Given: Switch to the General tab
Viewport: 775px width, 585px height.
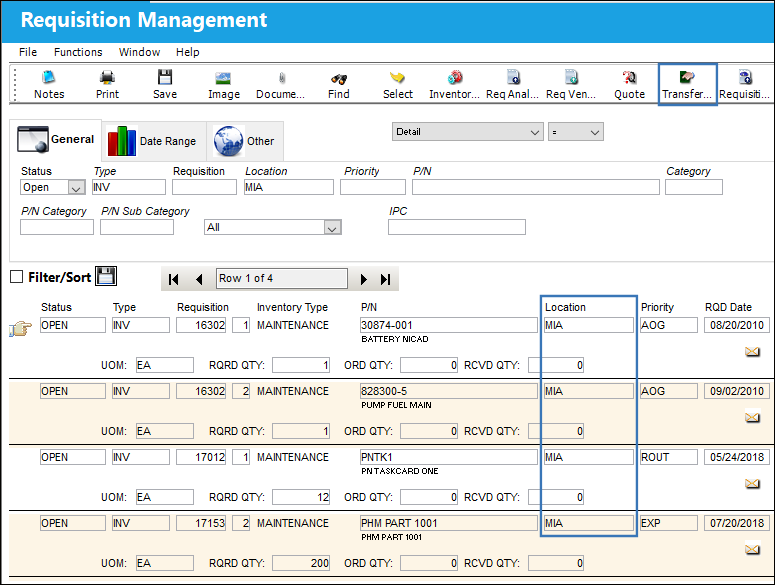Looking at the screenshot, I should tap(55, 139).
